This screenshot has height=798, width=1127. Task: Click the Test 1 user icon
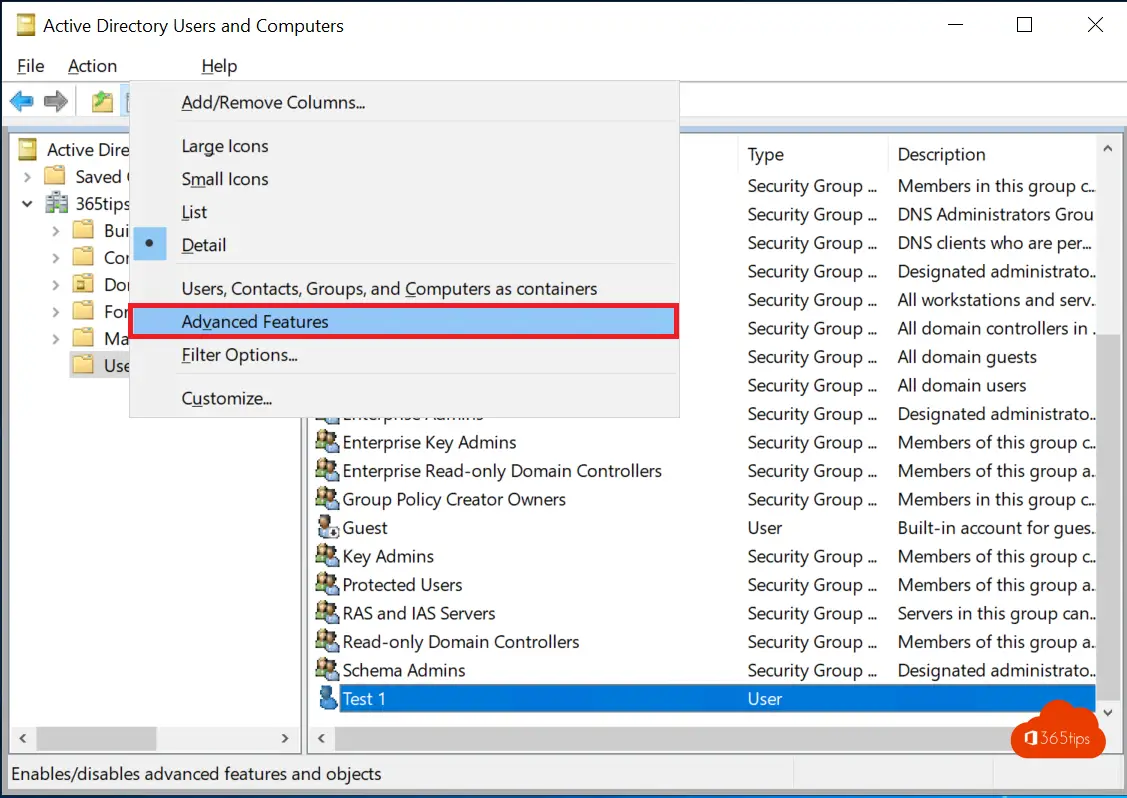(327, 699)
